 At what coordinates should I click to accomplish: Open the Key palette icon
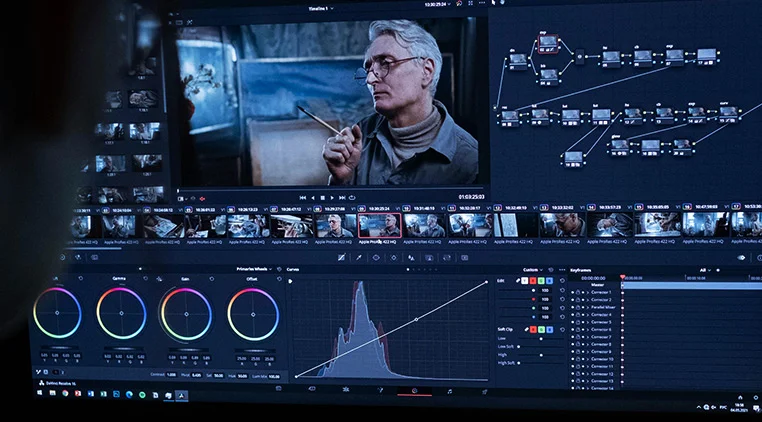point(429,257)
